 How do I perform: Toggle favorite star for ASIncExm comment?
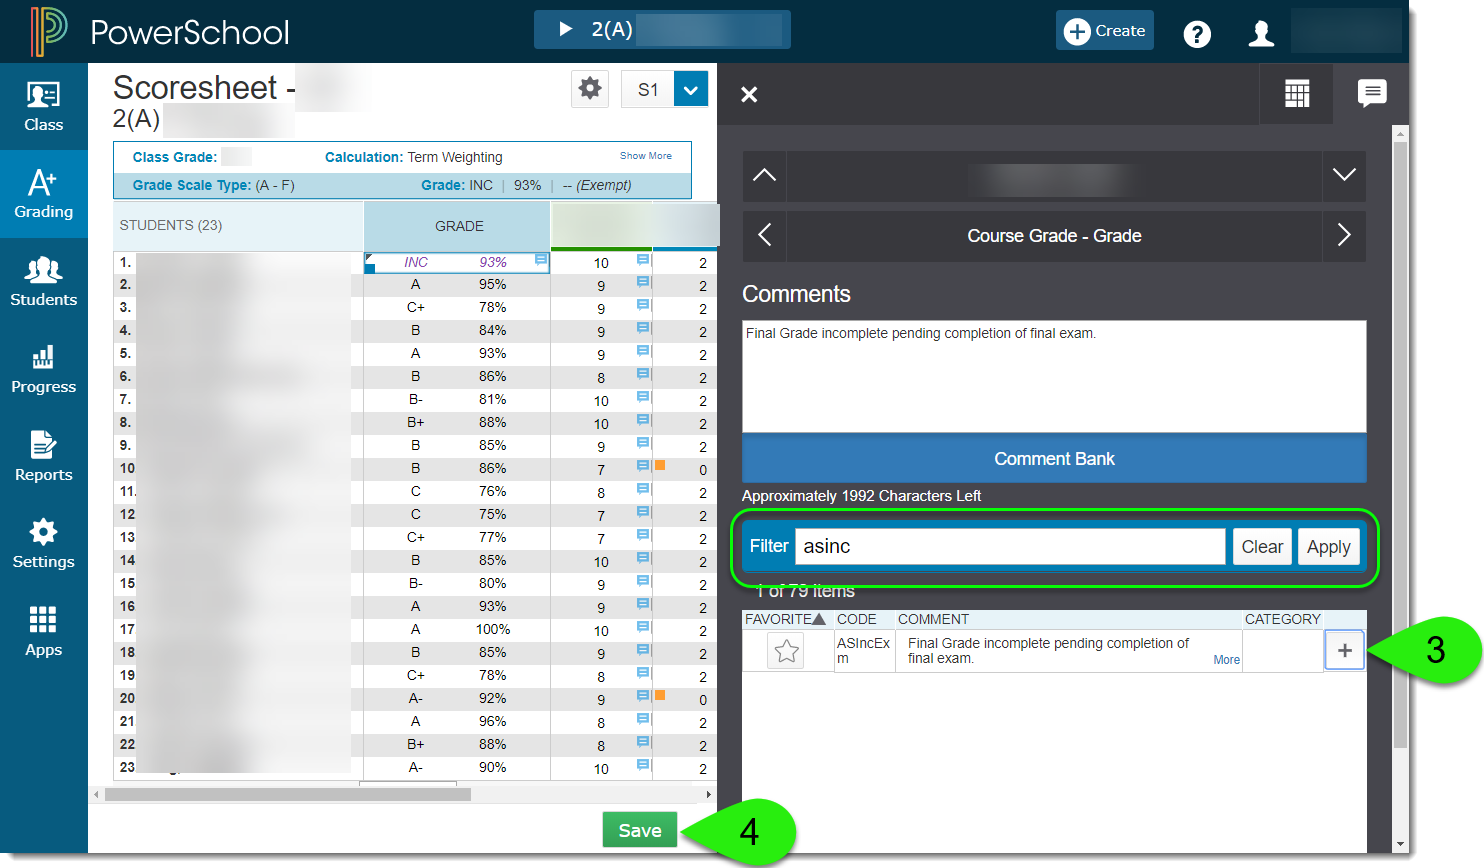(x=787, y=651)
